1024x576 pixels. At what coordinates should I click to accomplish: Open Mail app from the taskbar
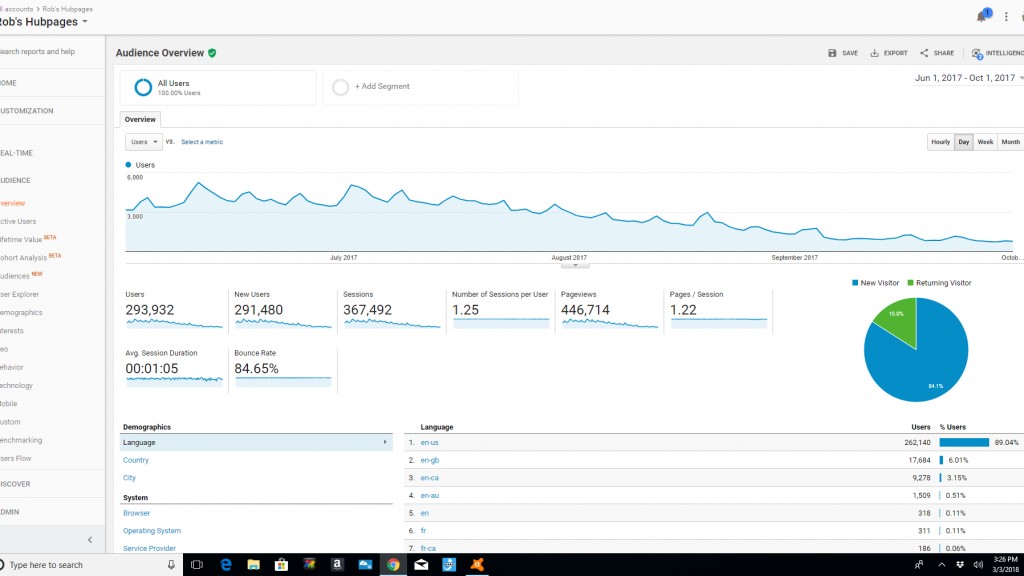pos(421,565)
